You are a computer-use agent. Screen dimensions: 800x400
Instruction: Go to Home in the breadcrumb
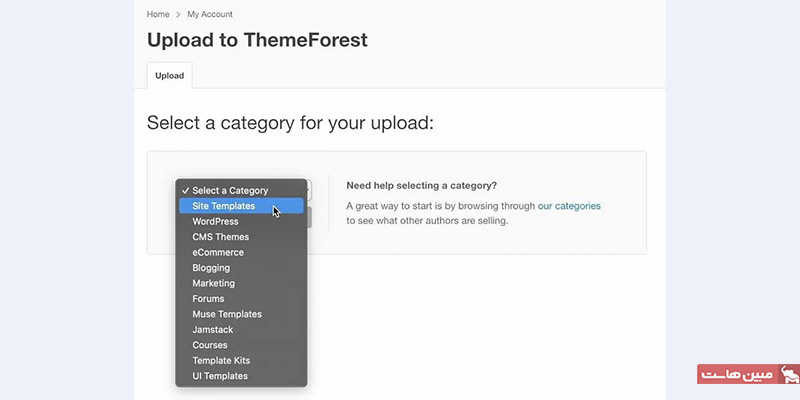tap(158, 14)
